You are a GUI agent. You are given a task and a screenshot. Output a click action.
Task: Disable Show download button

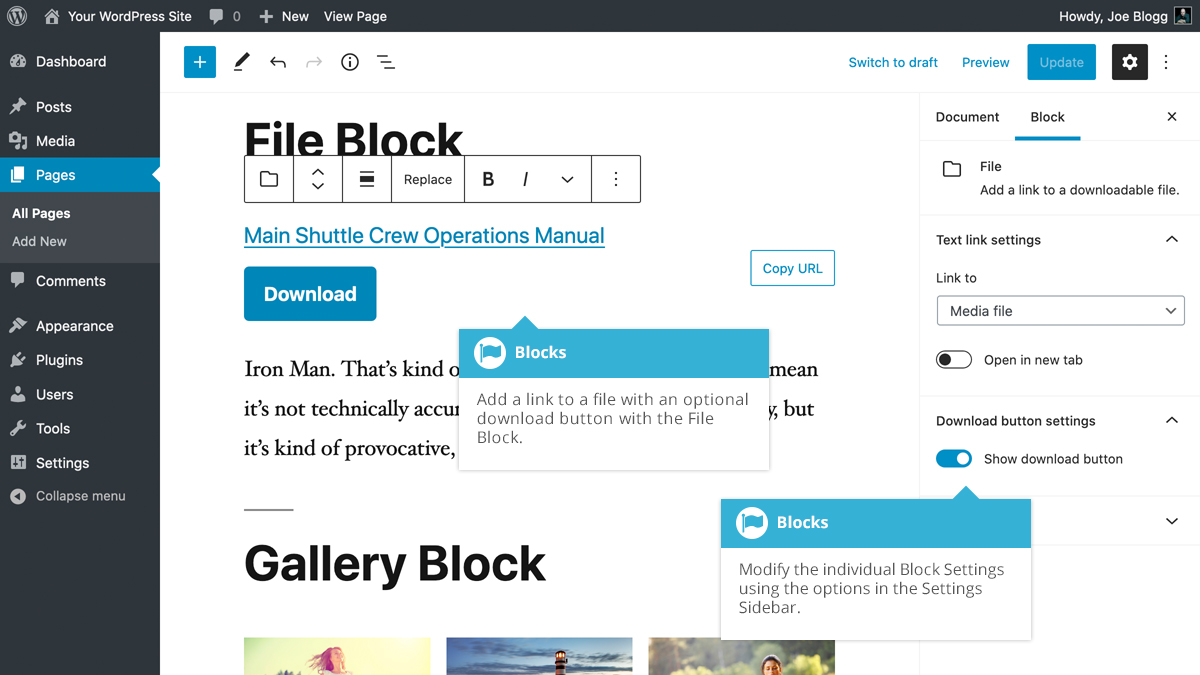pos(954,458)
